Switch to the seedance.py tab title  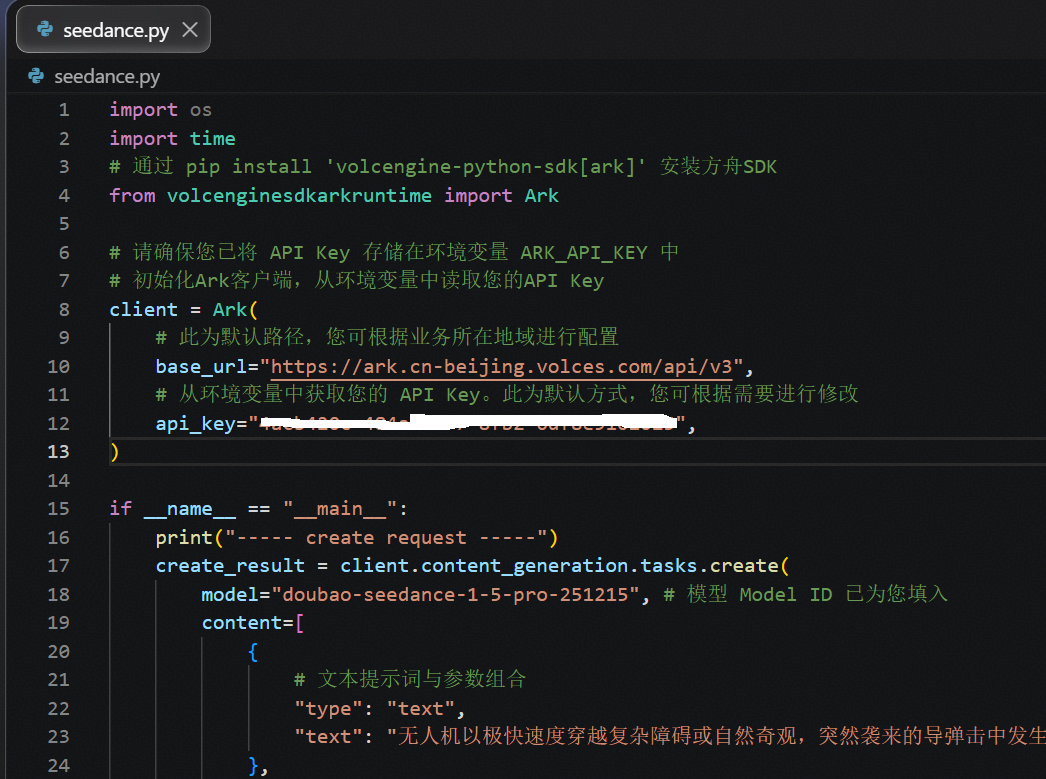115,30
